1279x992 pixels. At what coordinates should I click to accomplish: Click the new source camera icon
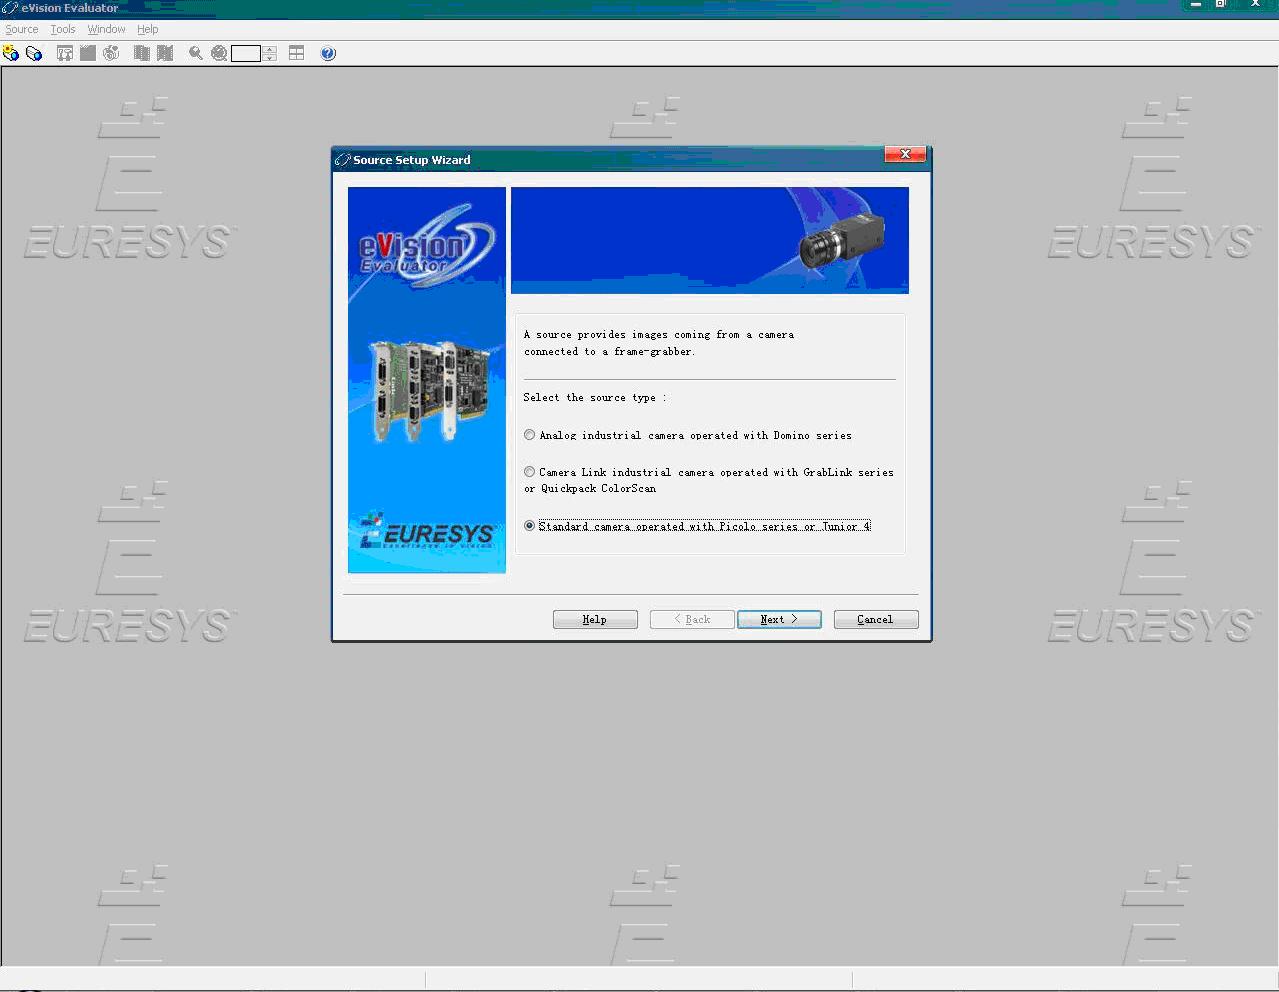(x=11, y=53)
